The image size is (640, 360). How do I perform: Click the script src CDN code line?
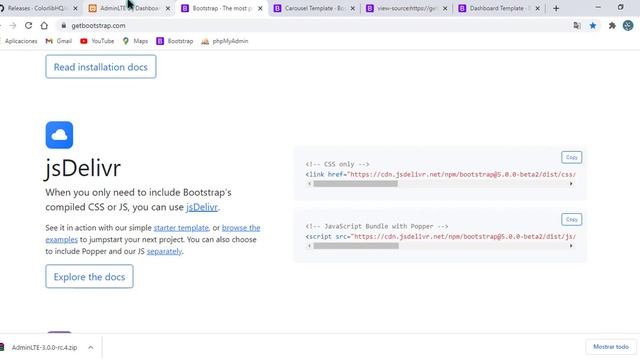click(x=440, y=236)
